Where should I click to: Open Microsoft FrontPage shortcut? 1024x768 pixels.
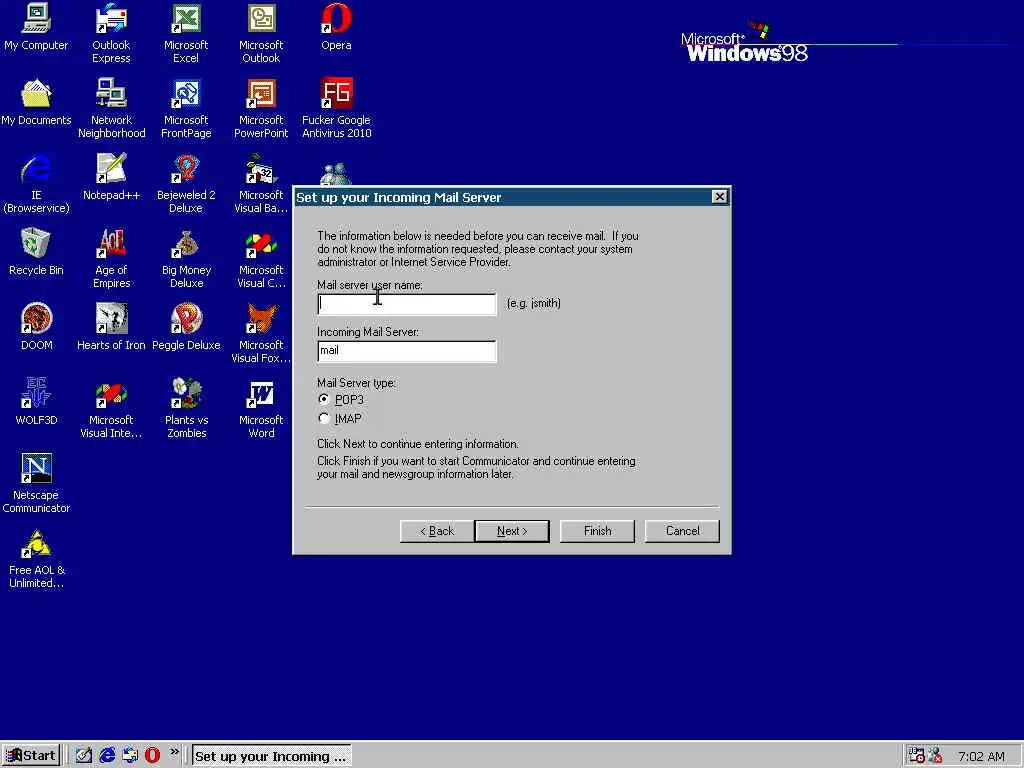pos(186,108)
